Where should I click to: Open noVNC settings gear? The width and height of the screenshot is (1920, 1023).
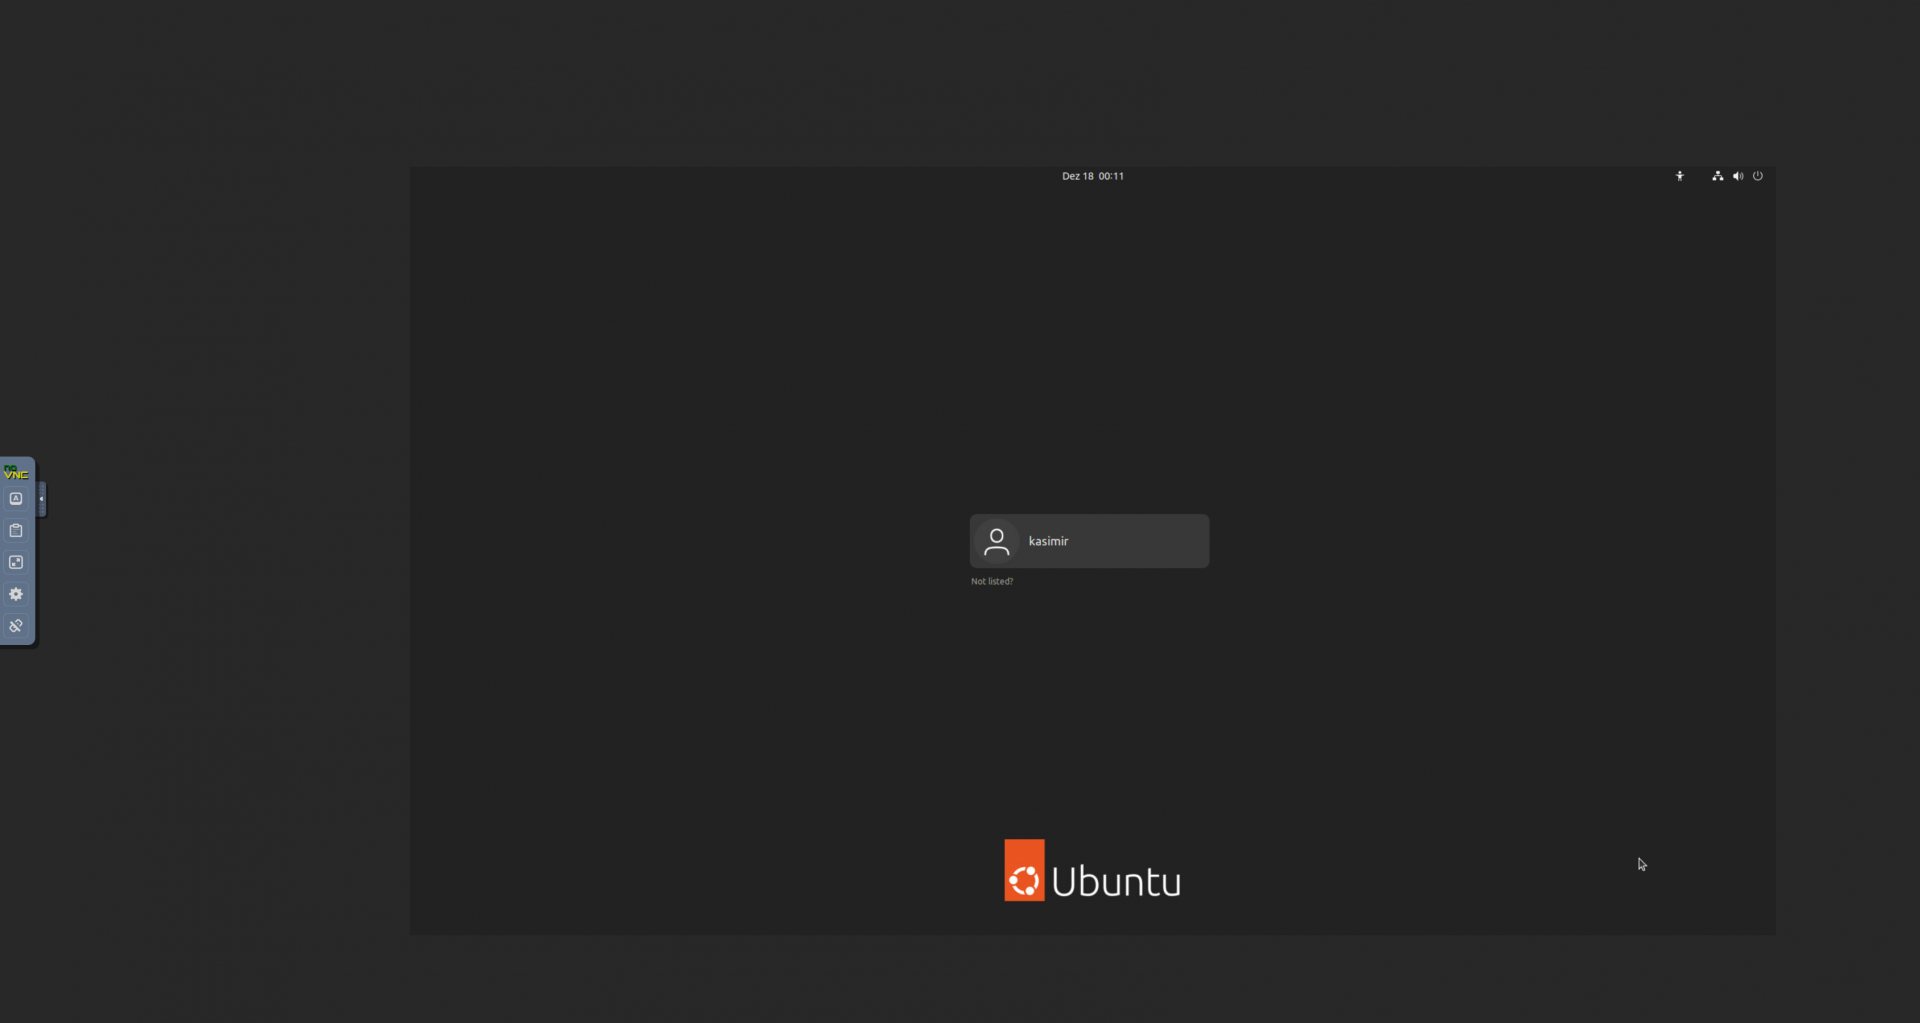click(x=16, y=594)
